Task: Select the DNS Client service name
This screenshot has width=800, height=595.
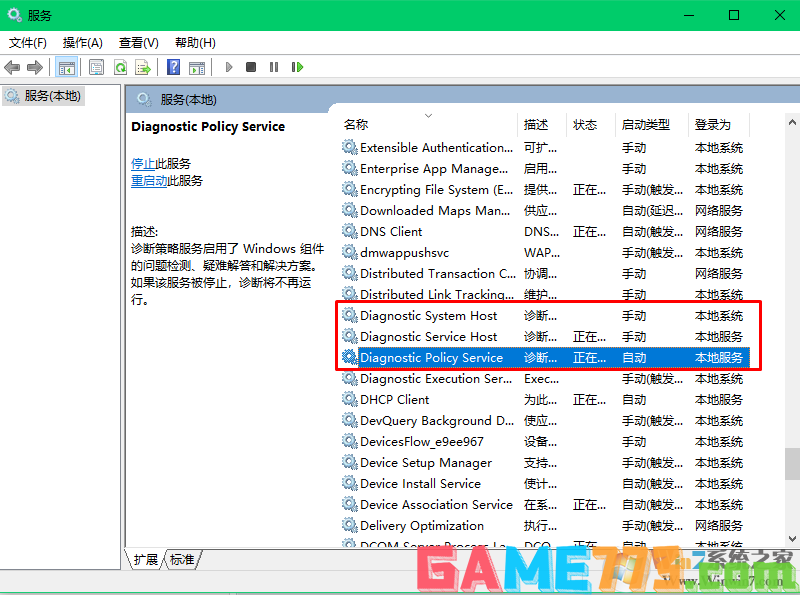Action: point(391,232)
